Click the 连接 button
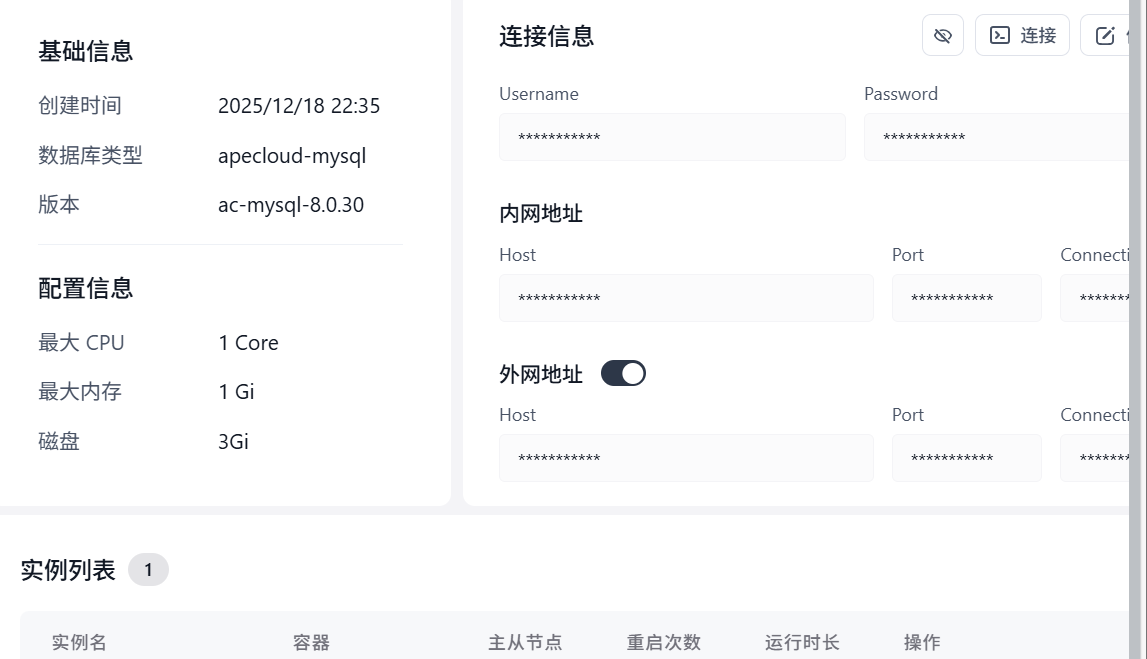 1022,34
